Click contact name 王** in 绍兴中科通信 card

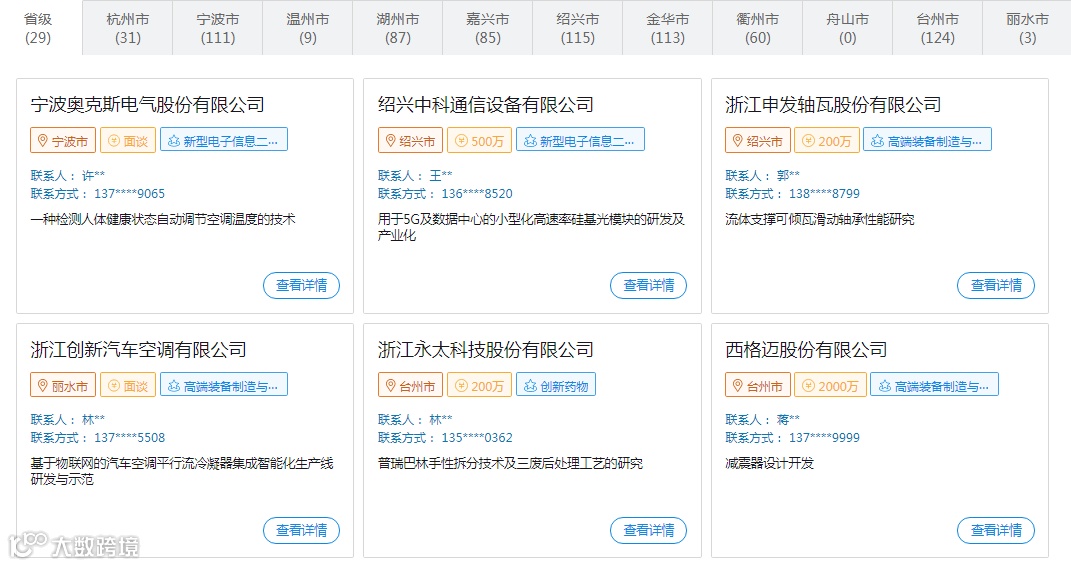point(441,176)
